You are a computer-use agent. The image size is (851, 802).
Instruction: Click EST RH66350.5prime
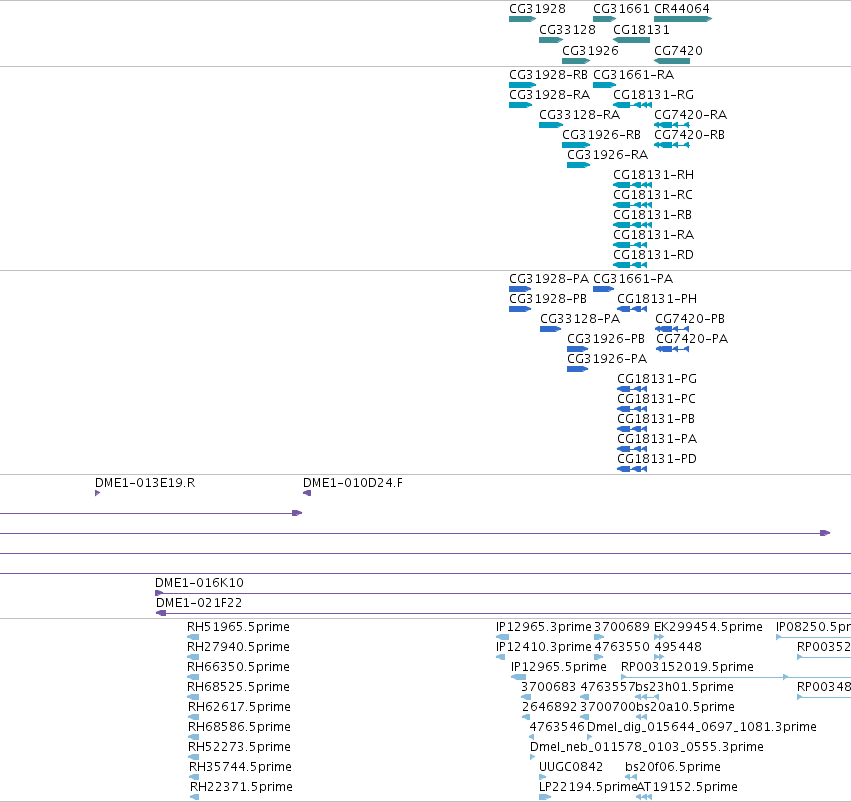tap(193, 678)
